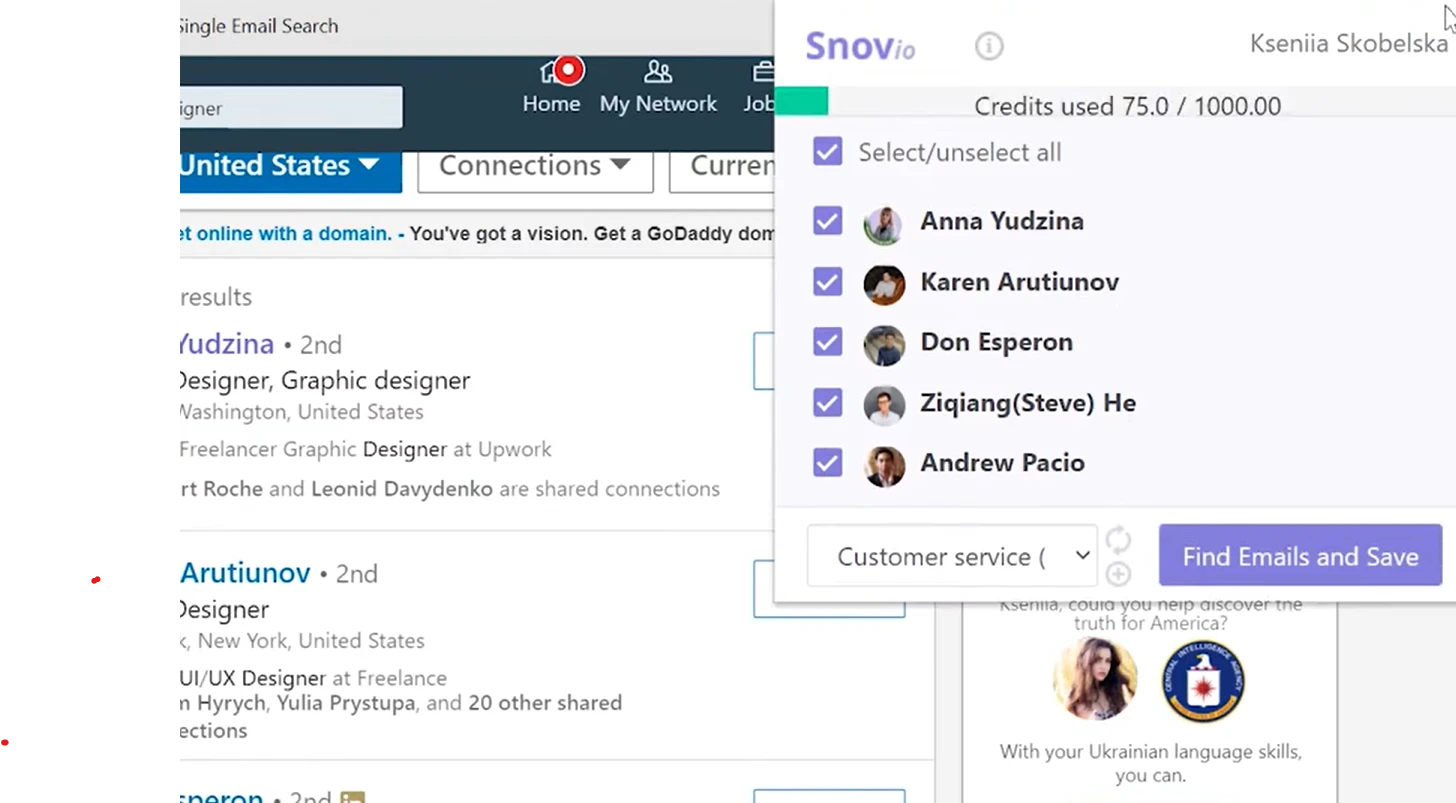The height and width of the screenshot is (803, 1456).
Task: Click the Snov.io logo
Action: click(x=858, y=46)
